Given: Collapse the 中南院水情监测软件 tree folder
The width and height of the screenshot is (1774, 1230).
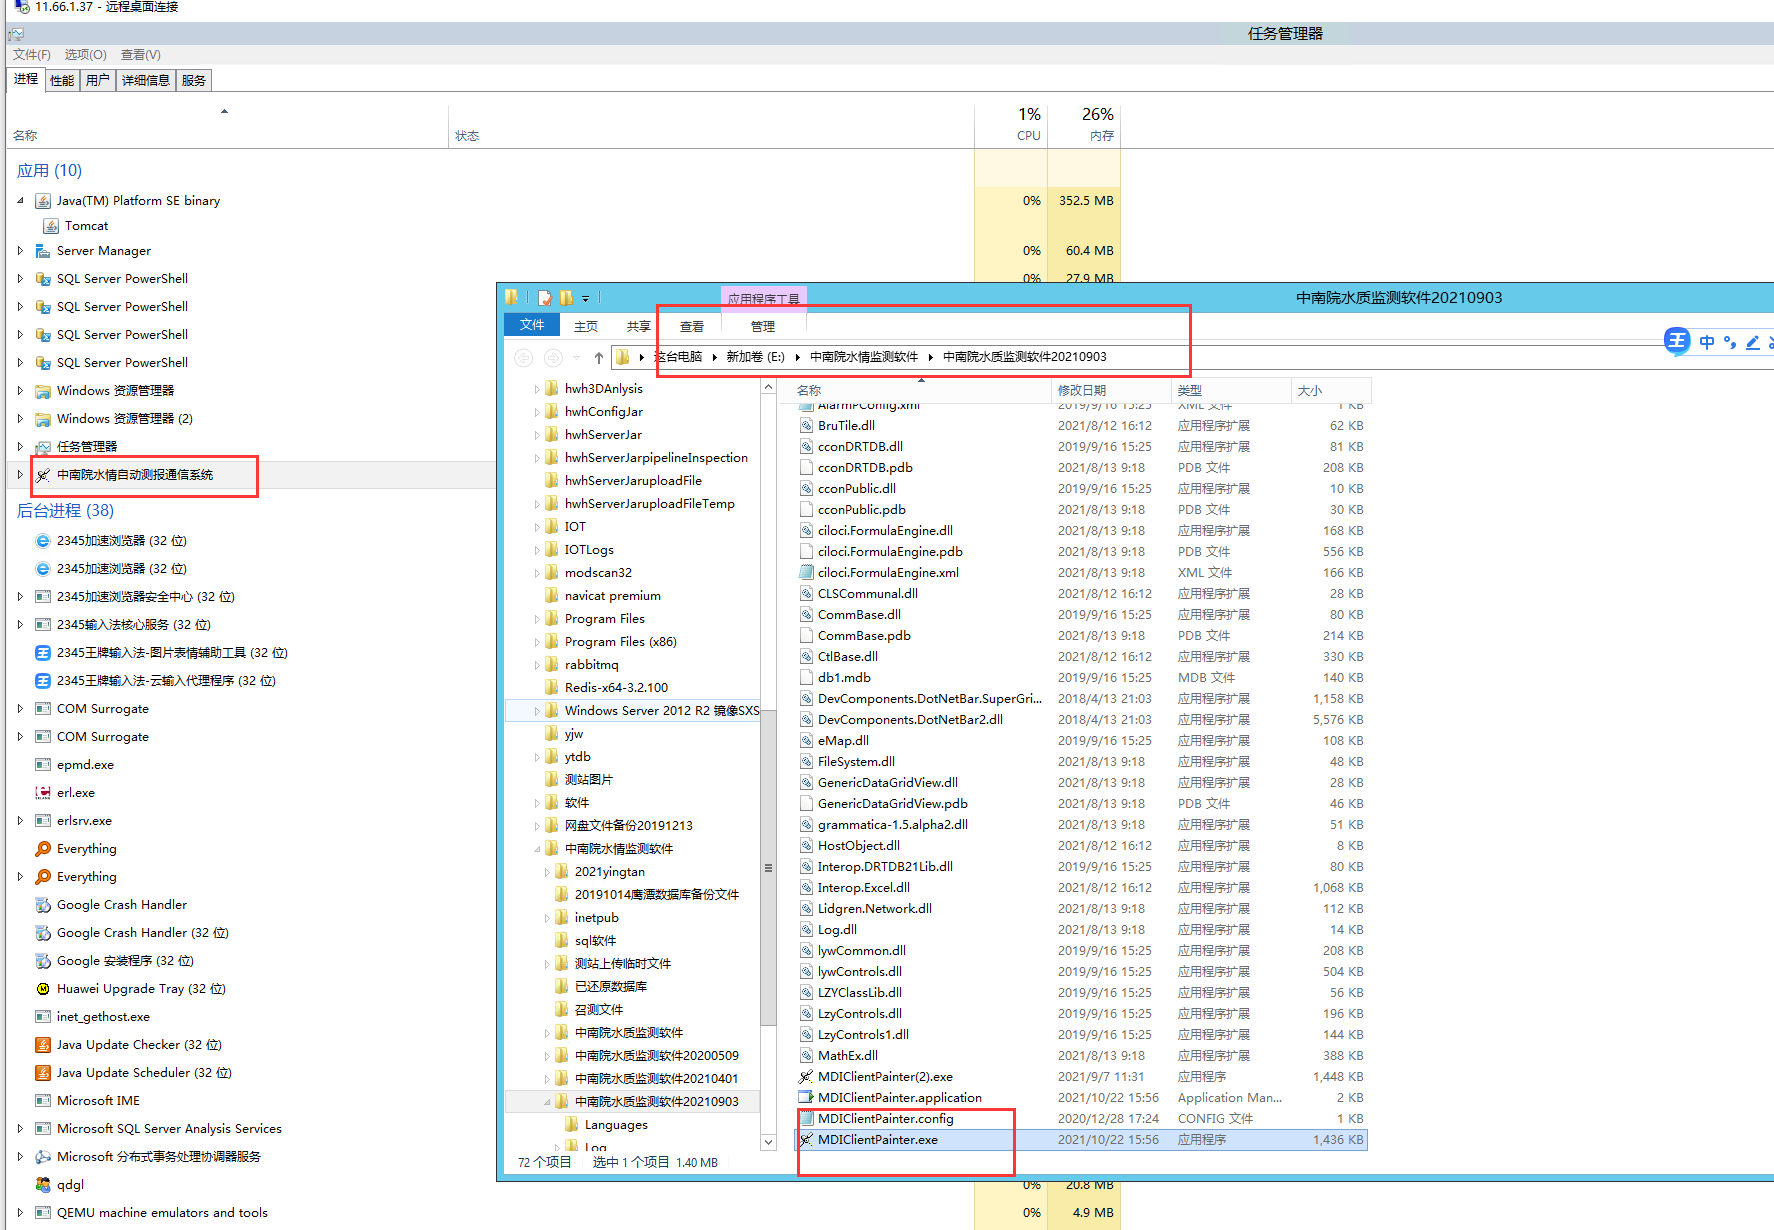Looking at the screenshot, I should [x=537, y=849].
